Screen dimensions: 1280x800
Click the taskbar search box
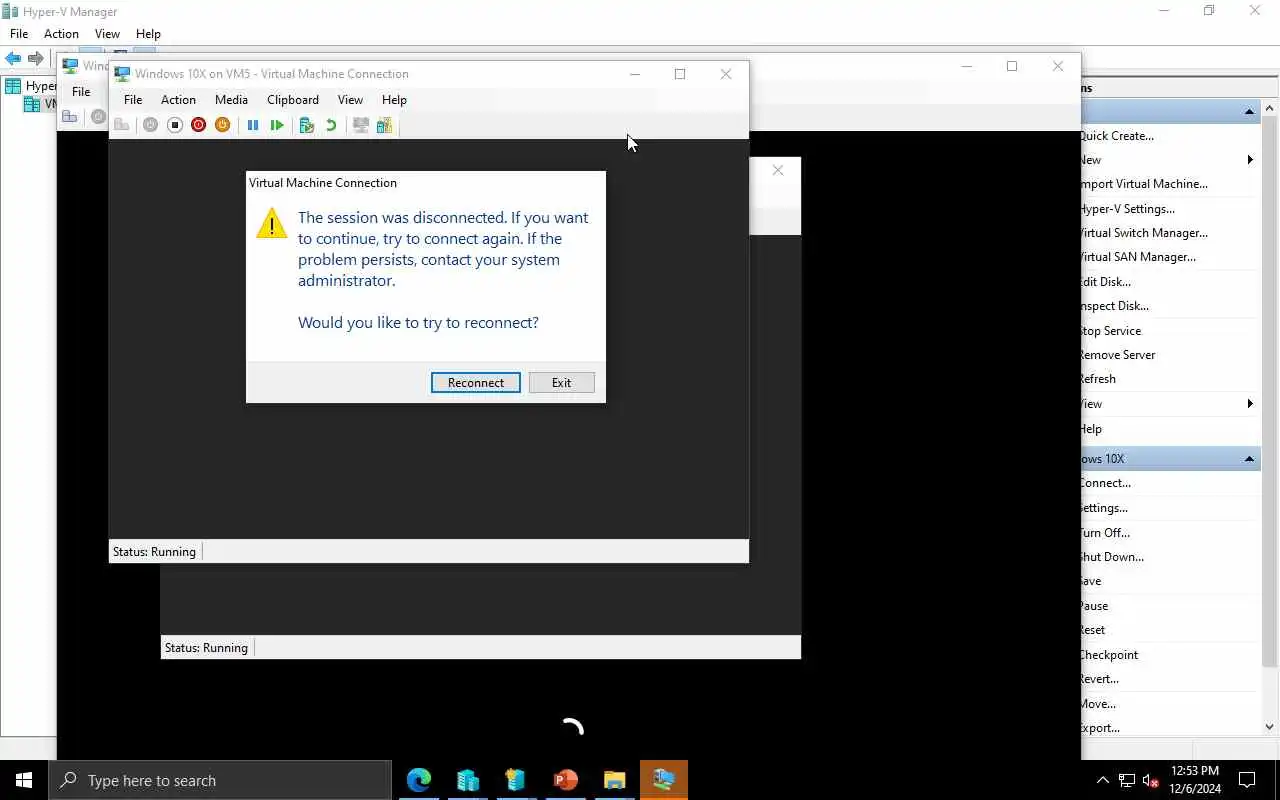click(x=220, y=780)
